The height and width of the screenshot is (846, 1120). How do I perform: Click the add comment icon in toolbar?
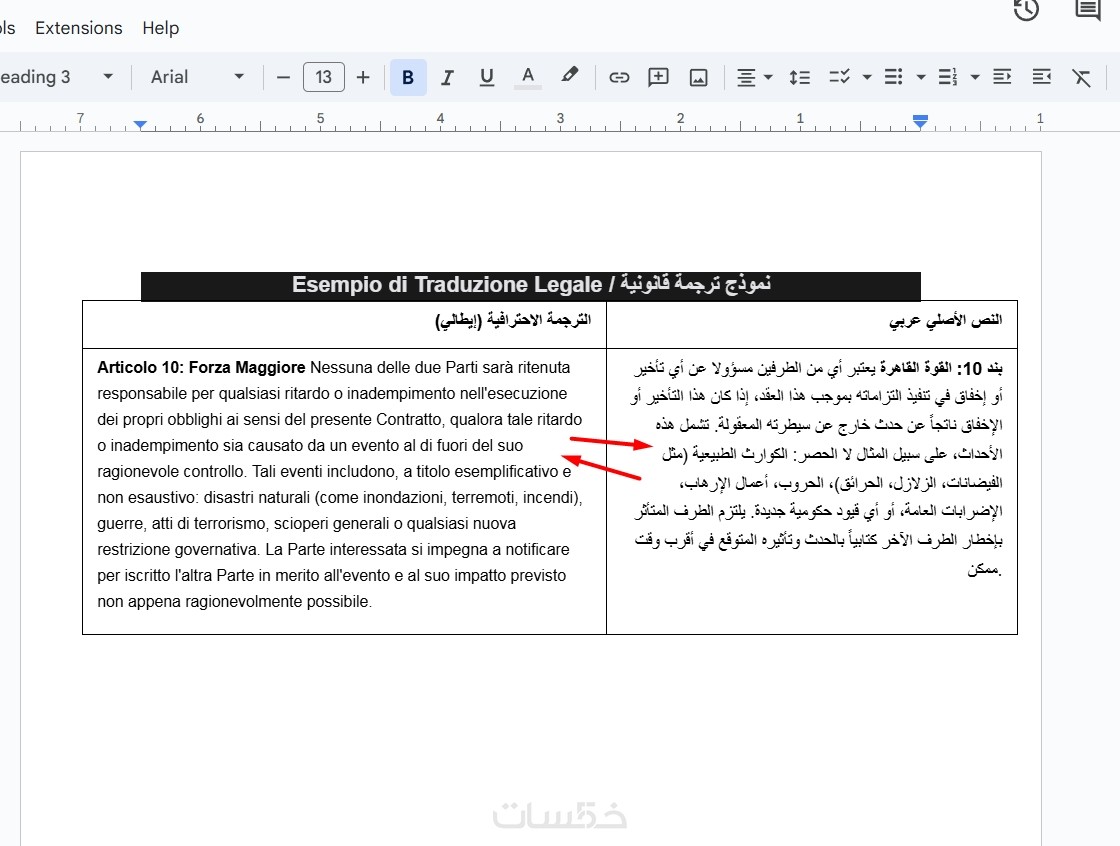coord(658,77)
